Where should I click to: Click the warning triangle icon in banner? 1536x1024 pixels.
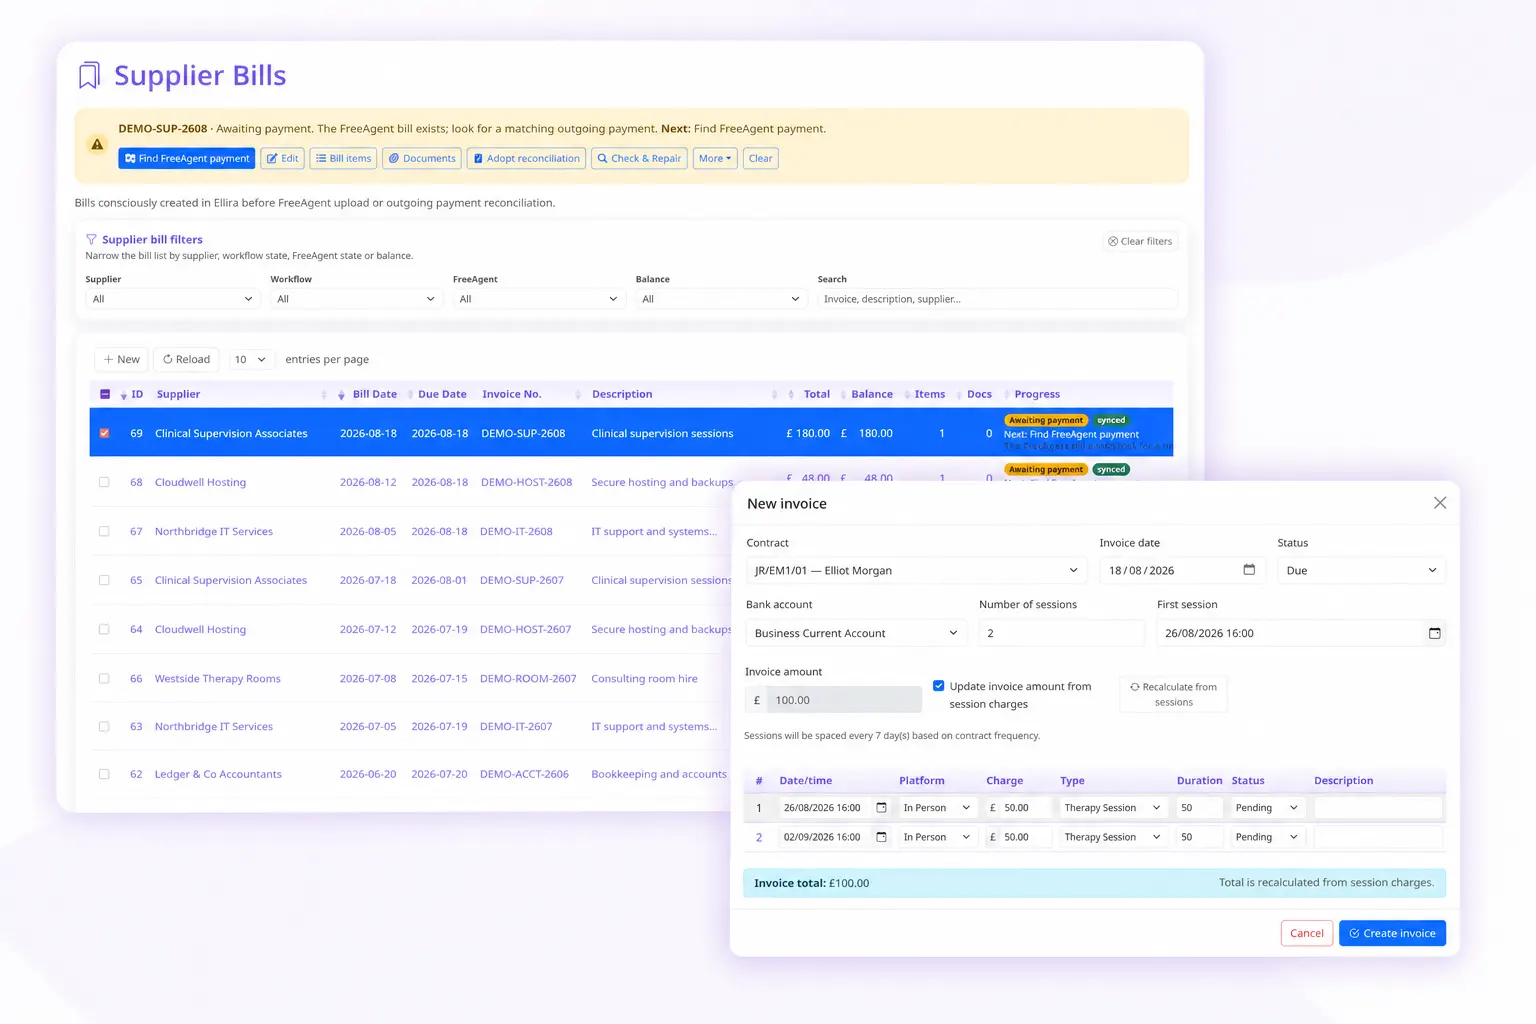(97, 144)
